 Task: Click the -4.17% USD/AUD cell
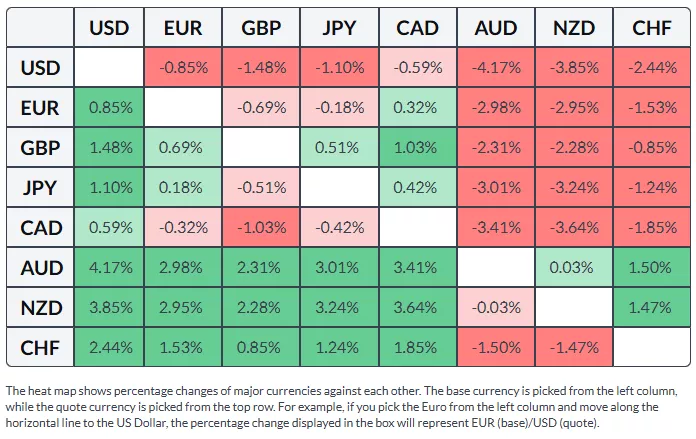pos(496,68)
